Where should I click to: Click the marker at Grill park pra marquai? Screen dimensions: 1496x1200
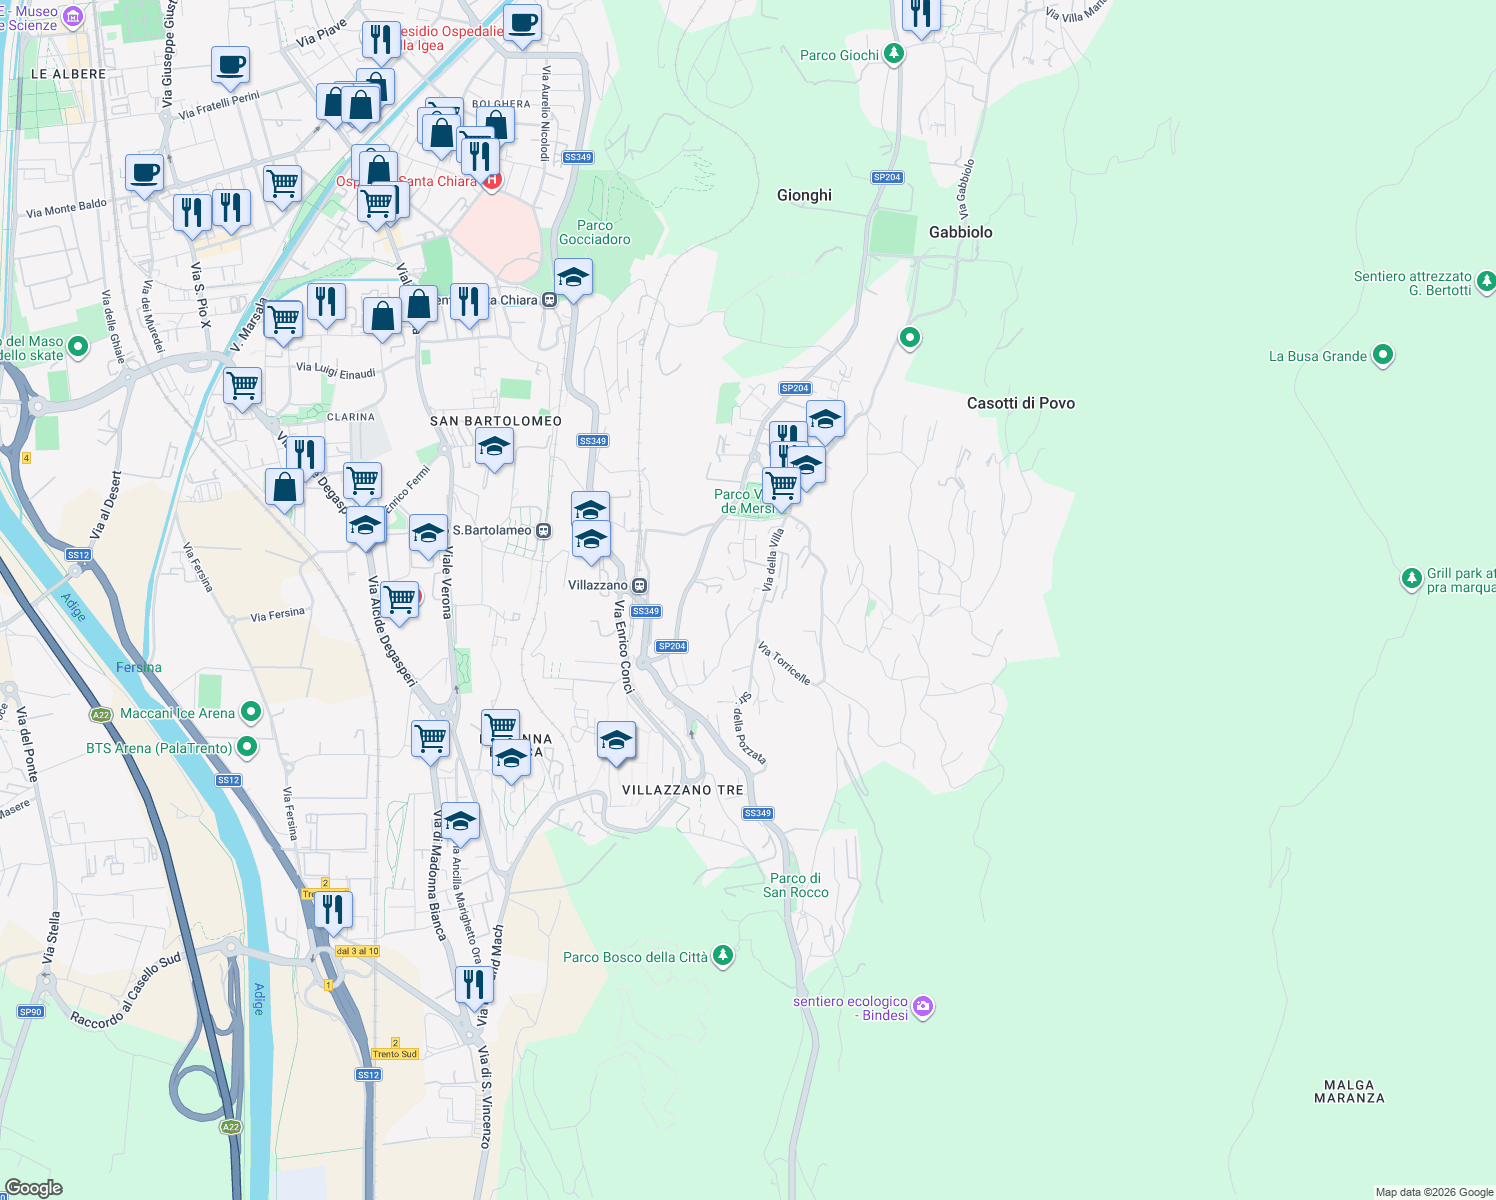pos(1411,578)
